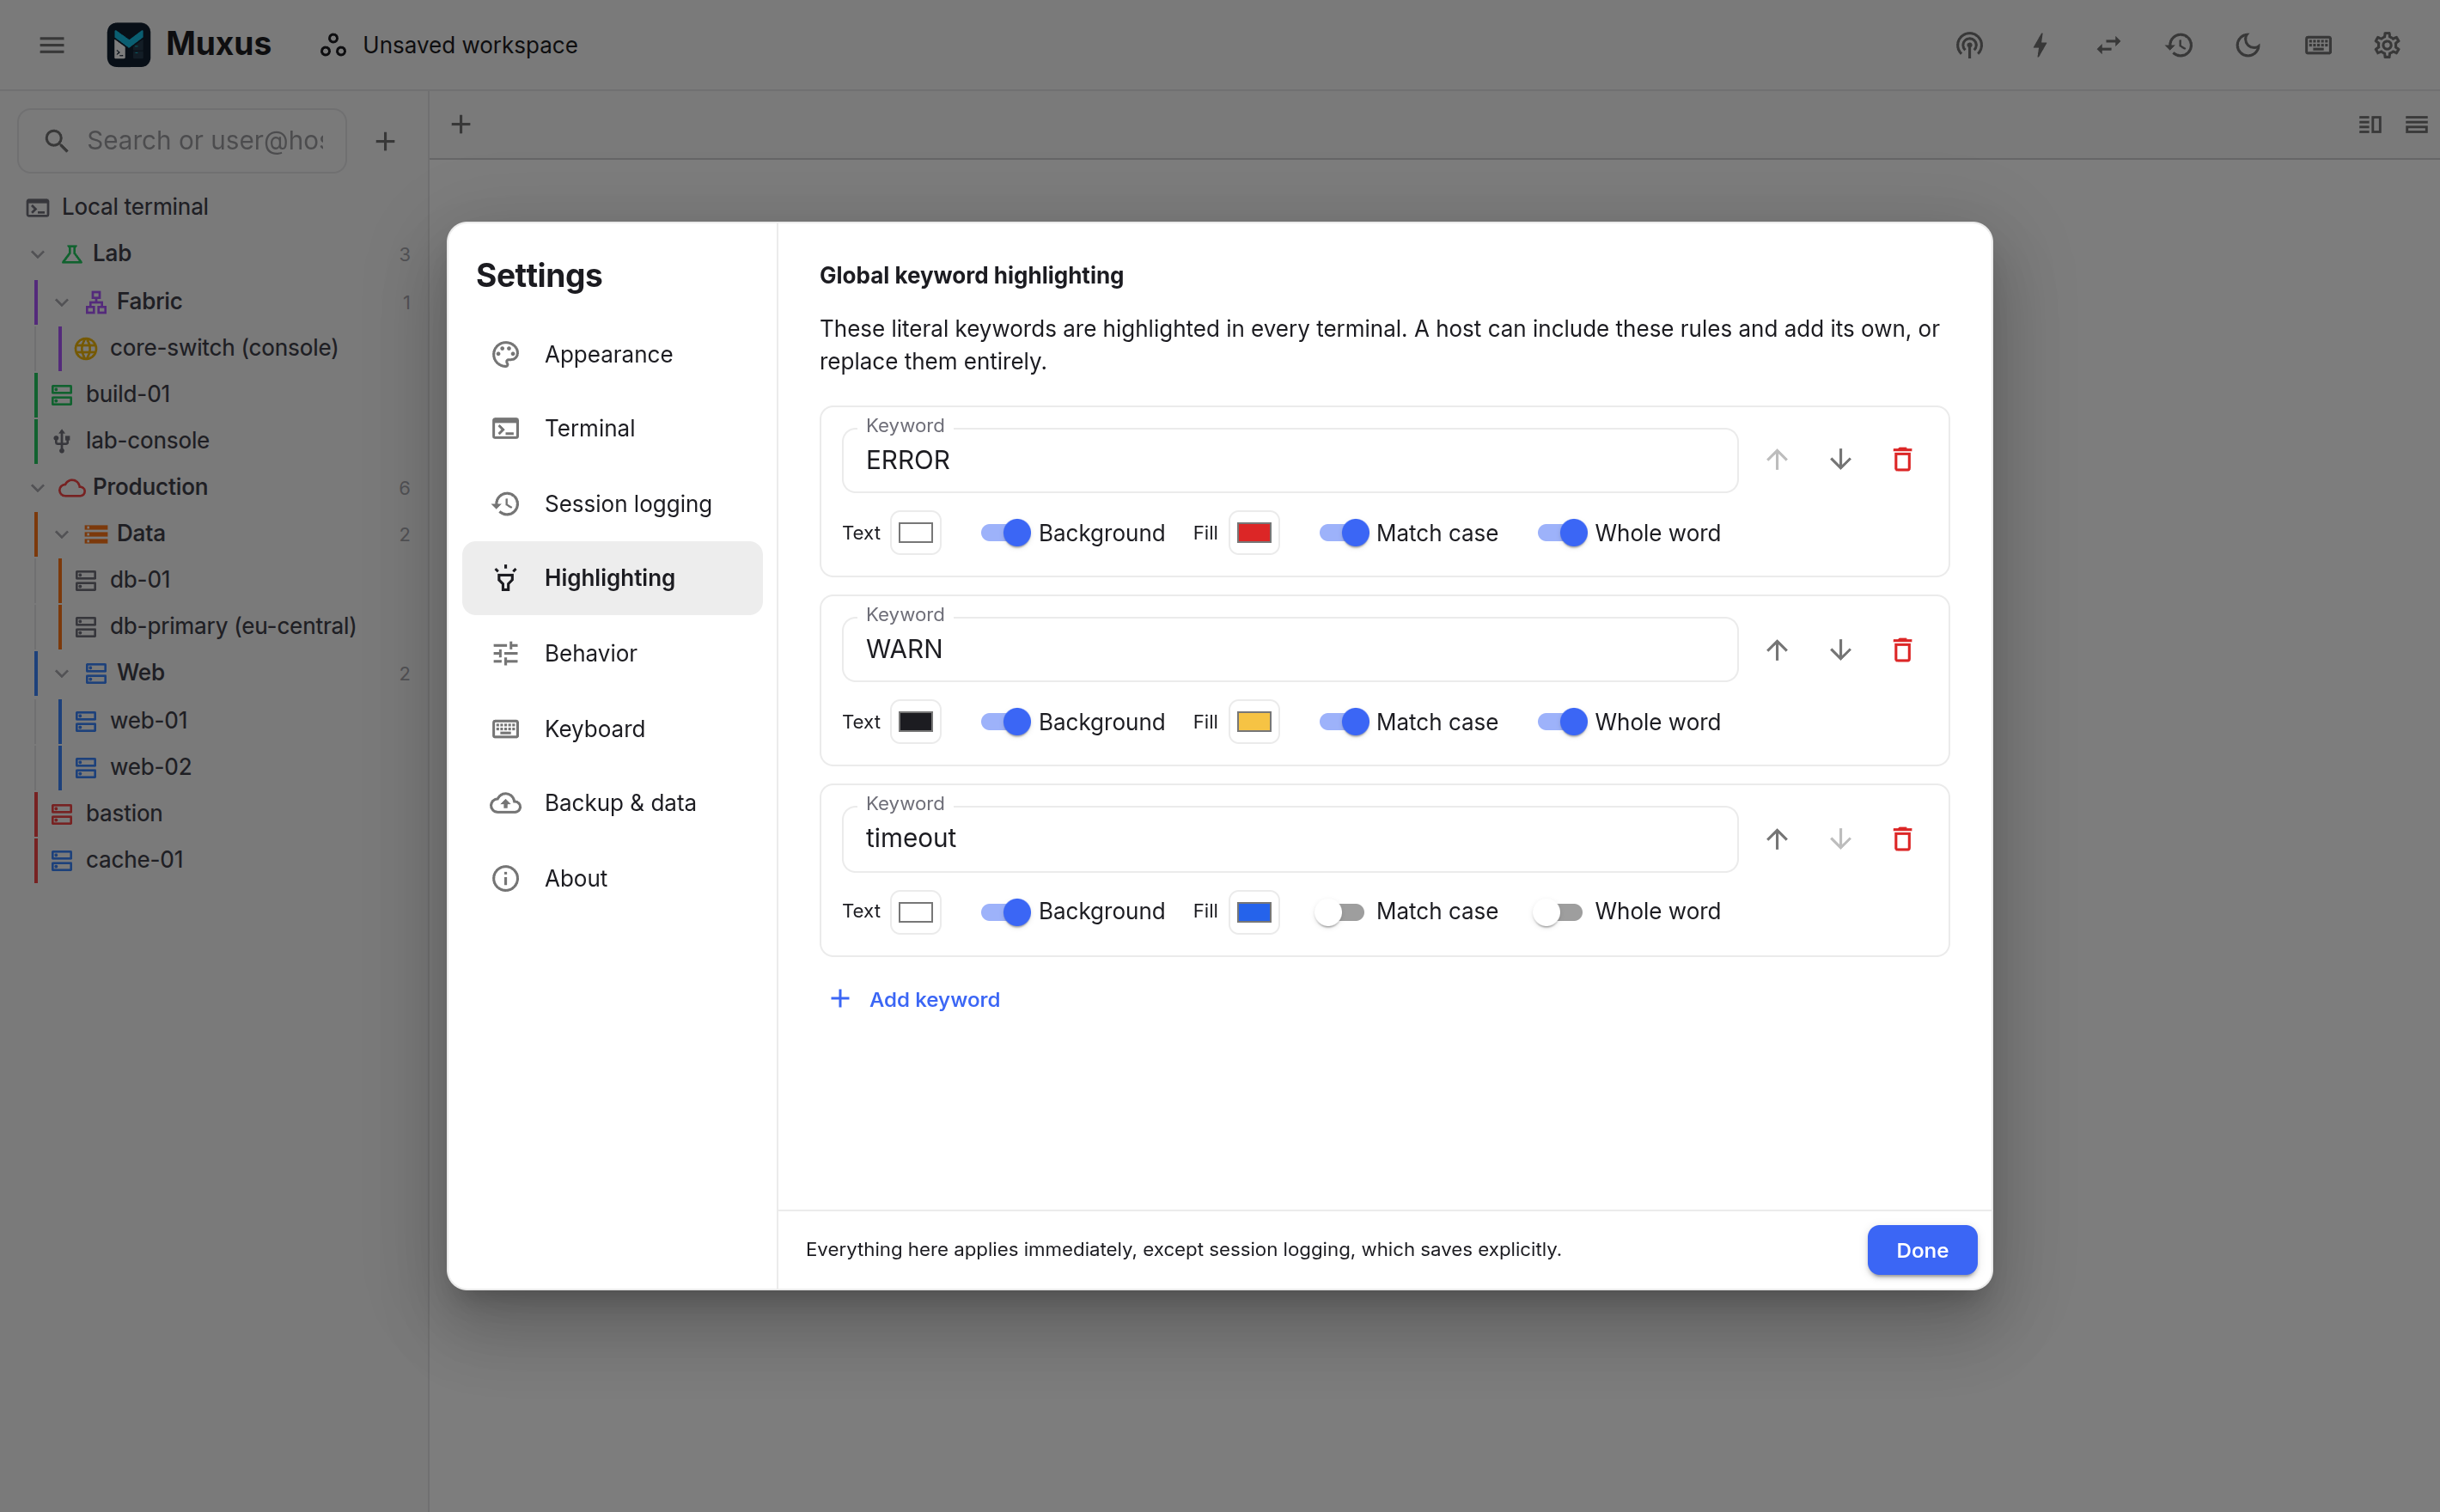2440x1512 pixels.
Task: Open the history clock icon in top bar
Action: (2179, 45)
